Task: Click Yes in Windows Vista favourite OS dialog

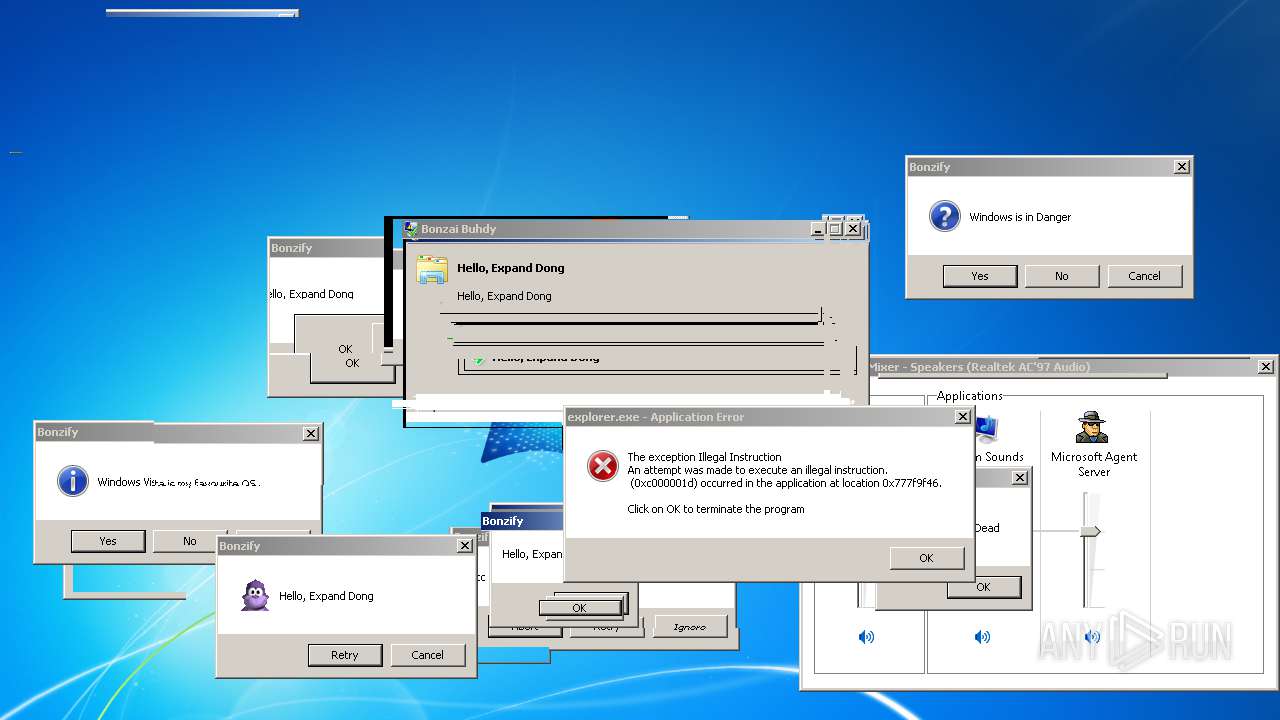Action: tap(108, 541)
